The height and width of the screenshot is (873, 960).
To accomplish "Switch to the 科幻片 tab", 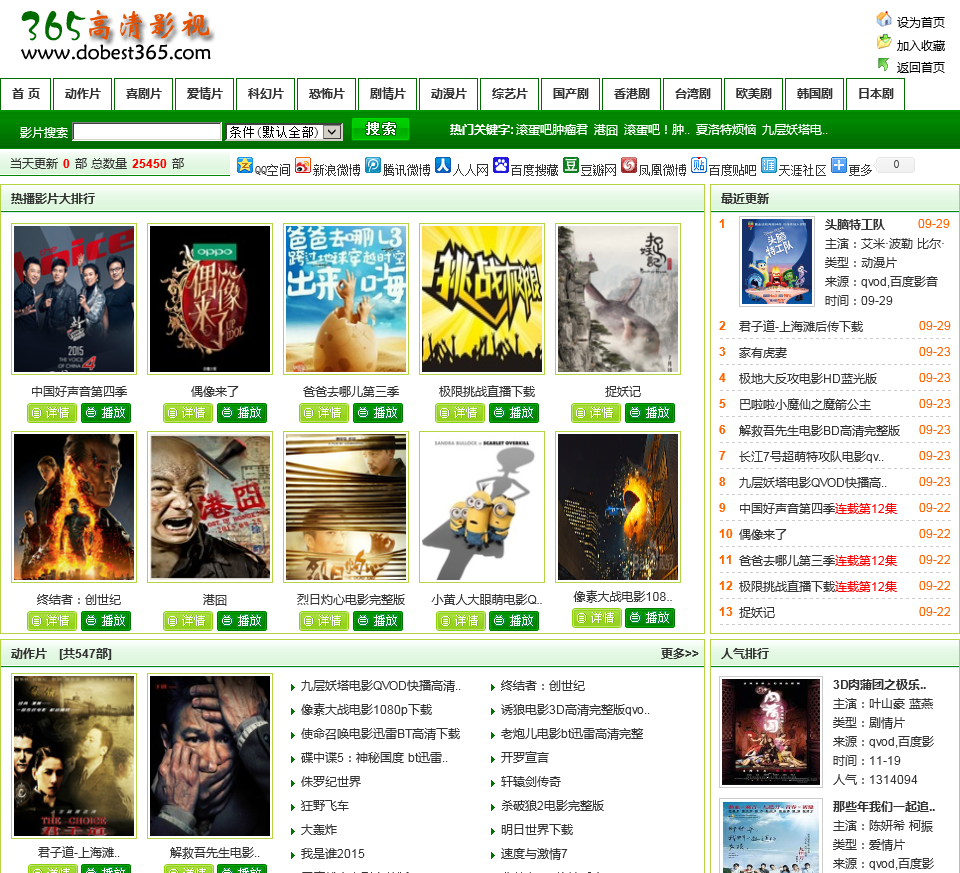I will click(x=265, y=94).
